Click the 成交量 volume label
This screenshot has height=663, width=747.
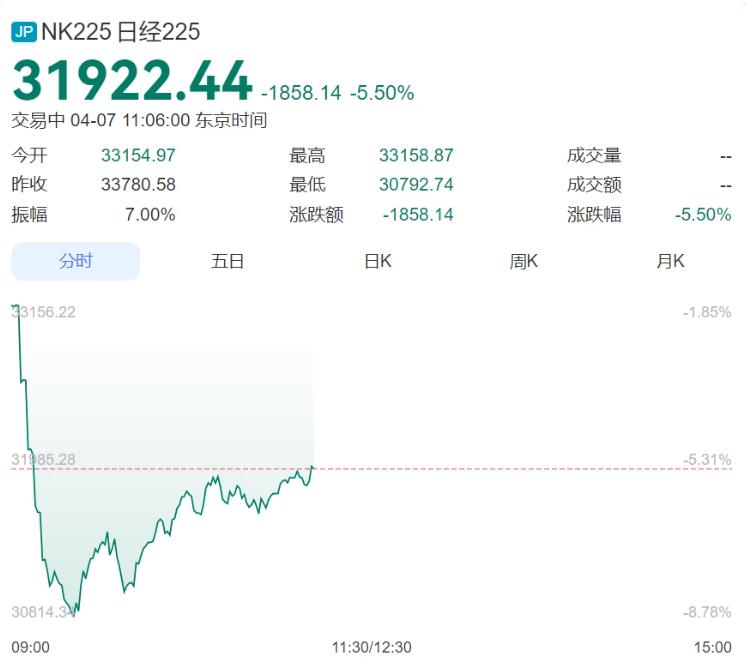594,156
